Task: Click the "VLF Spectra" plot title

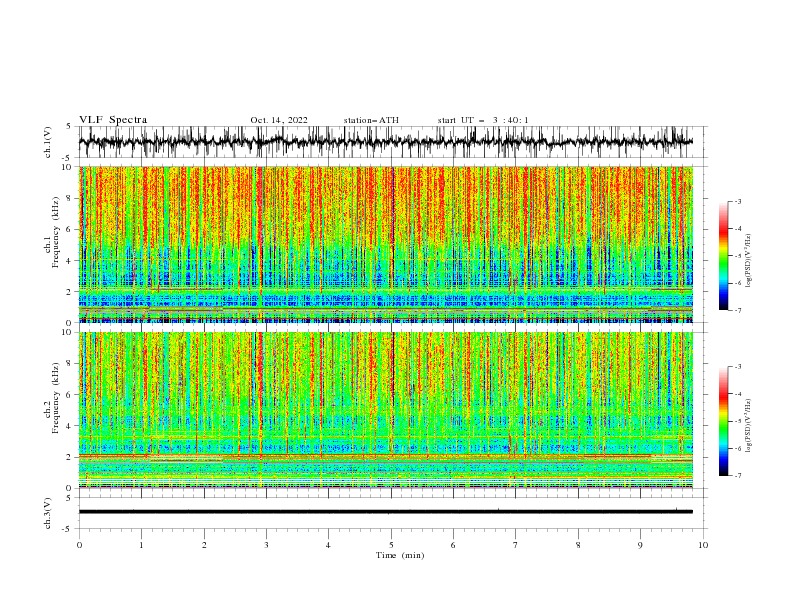Action: point(113,120)
